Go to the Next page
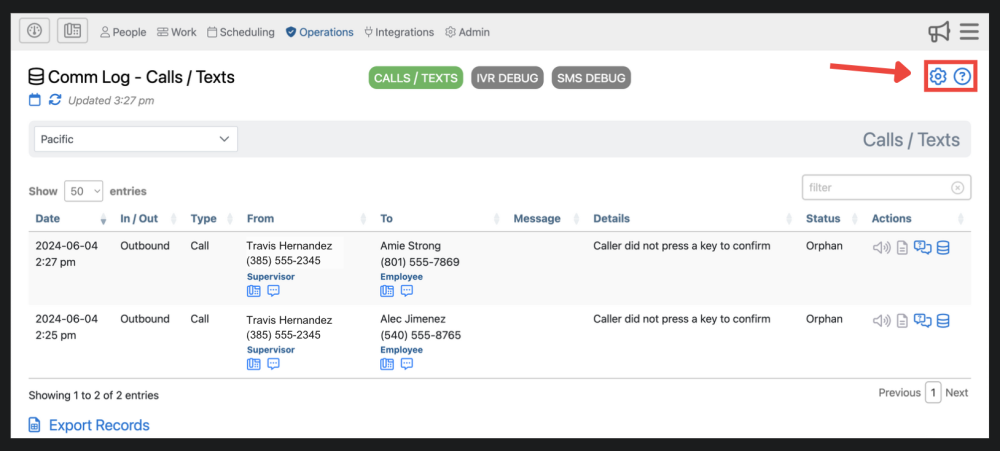 pyautogui.click(x=957, y=393)
